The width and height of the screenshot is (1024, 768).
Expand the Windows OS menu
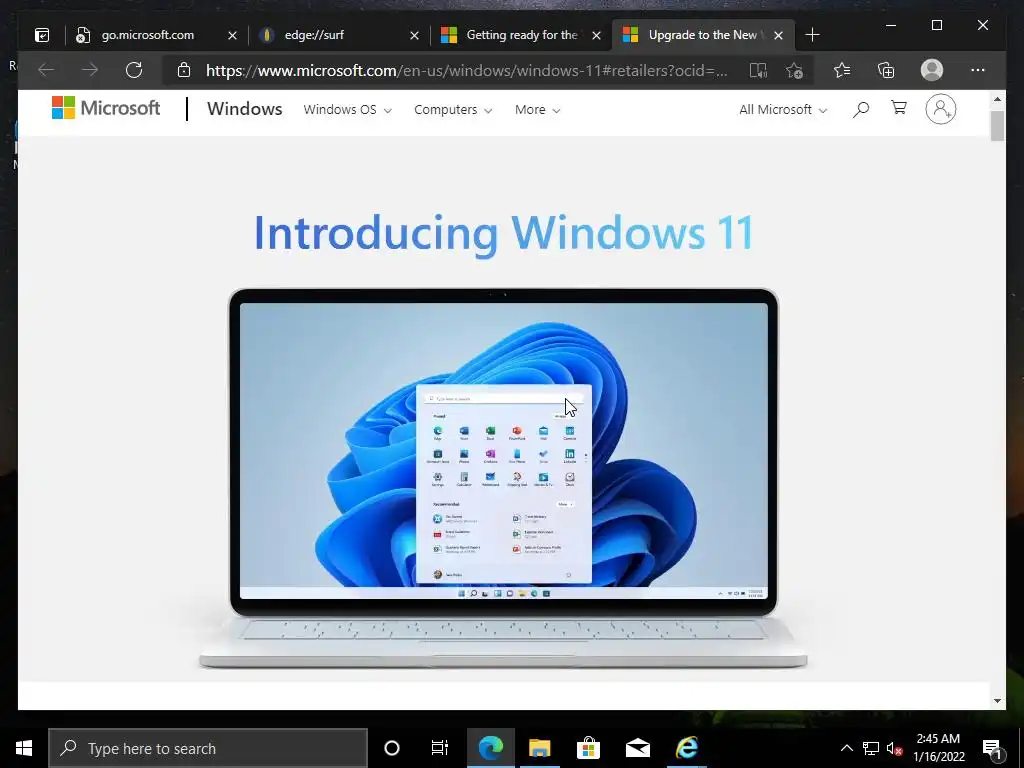347,110
